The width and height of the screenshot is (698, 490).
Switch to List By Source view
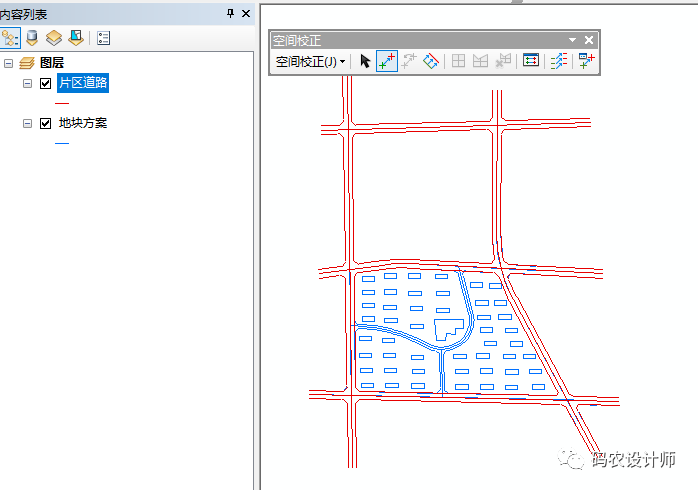[33, 38]
